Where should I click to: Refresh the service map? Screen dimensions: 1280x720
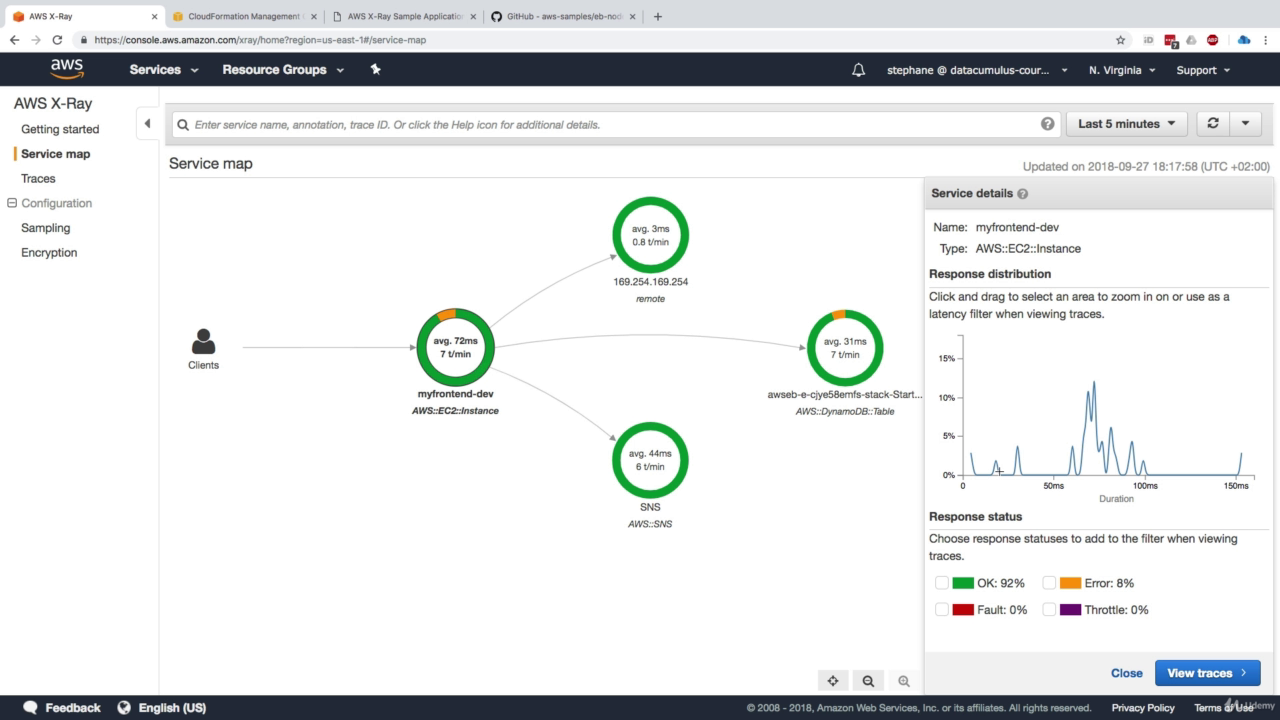point(1213,123)
